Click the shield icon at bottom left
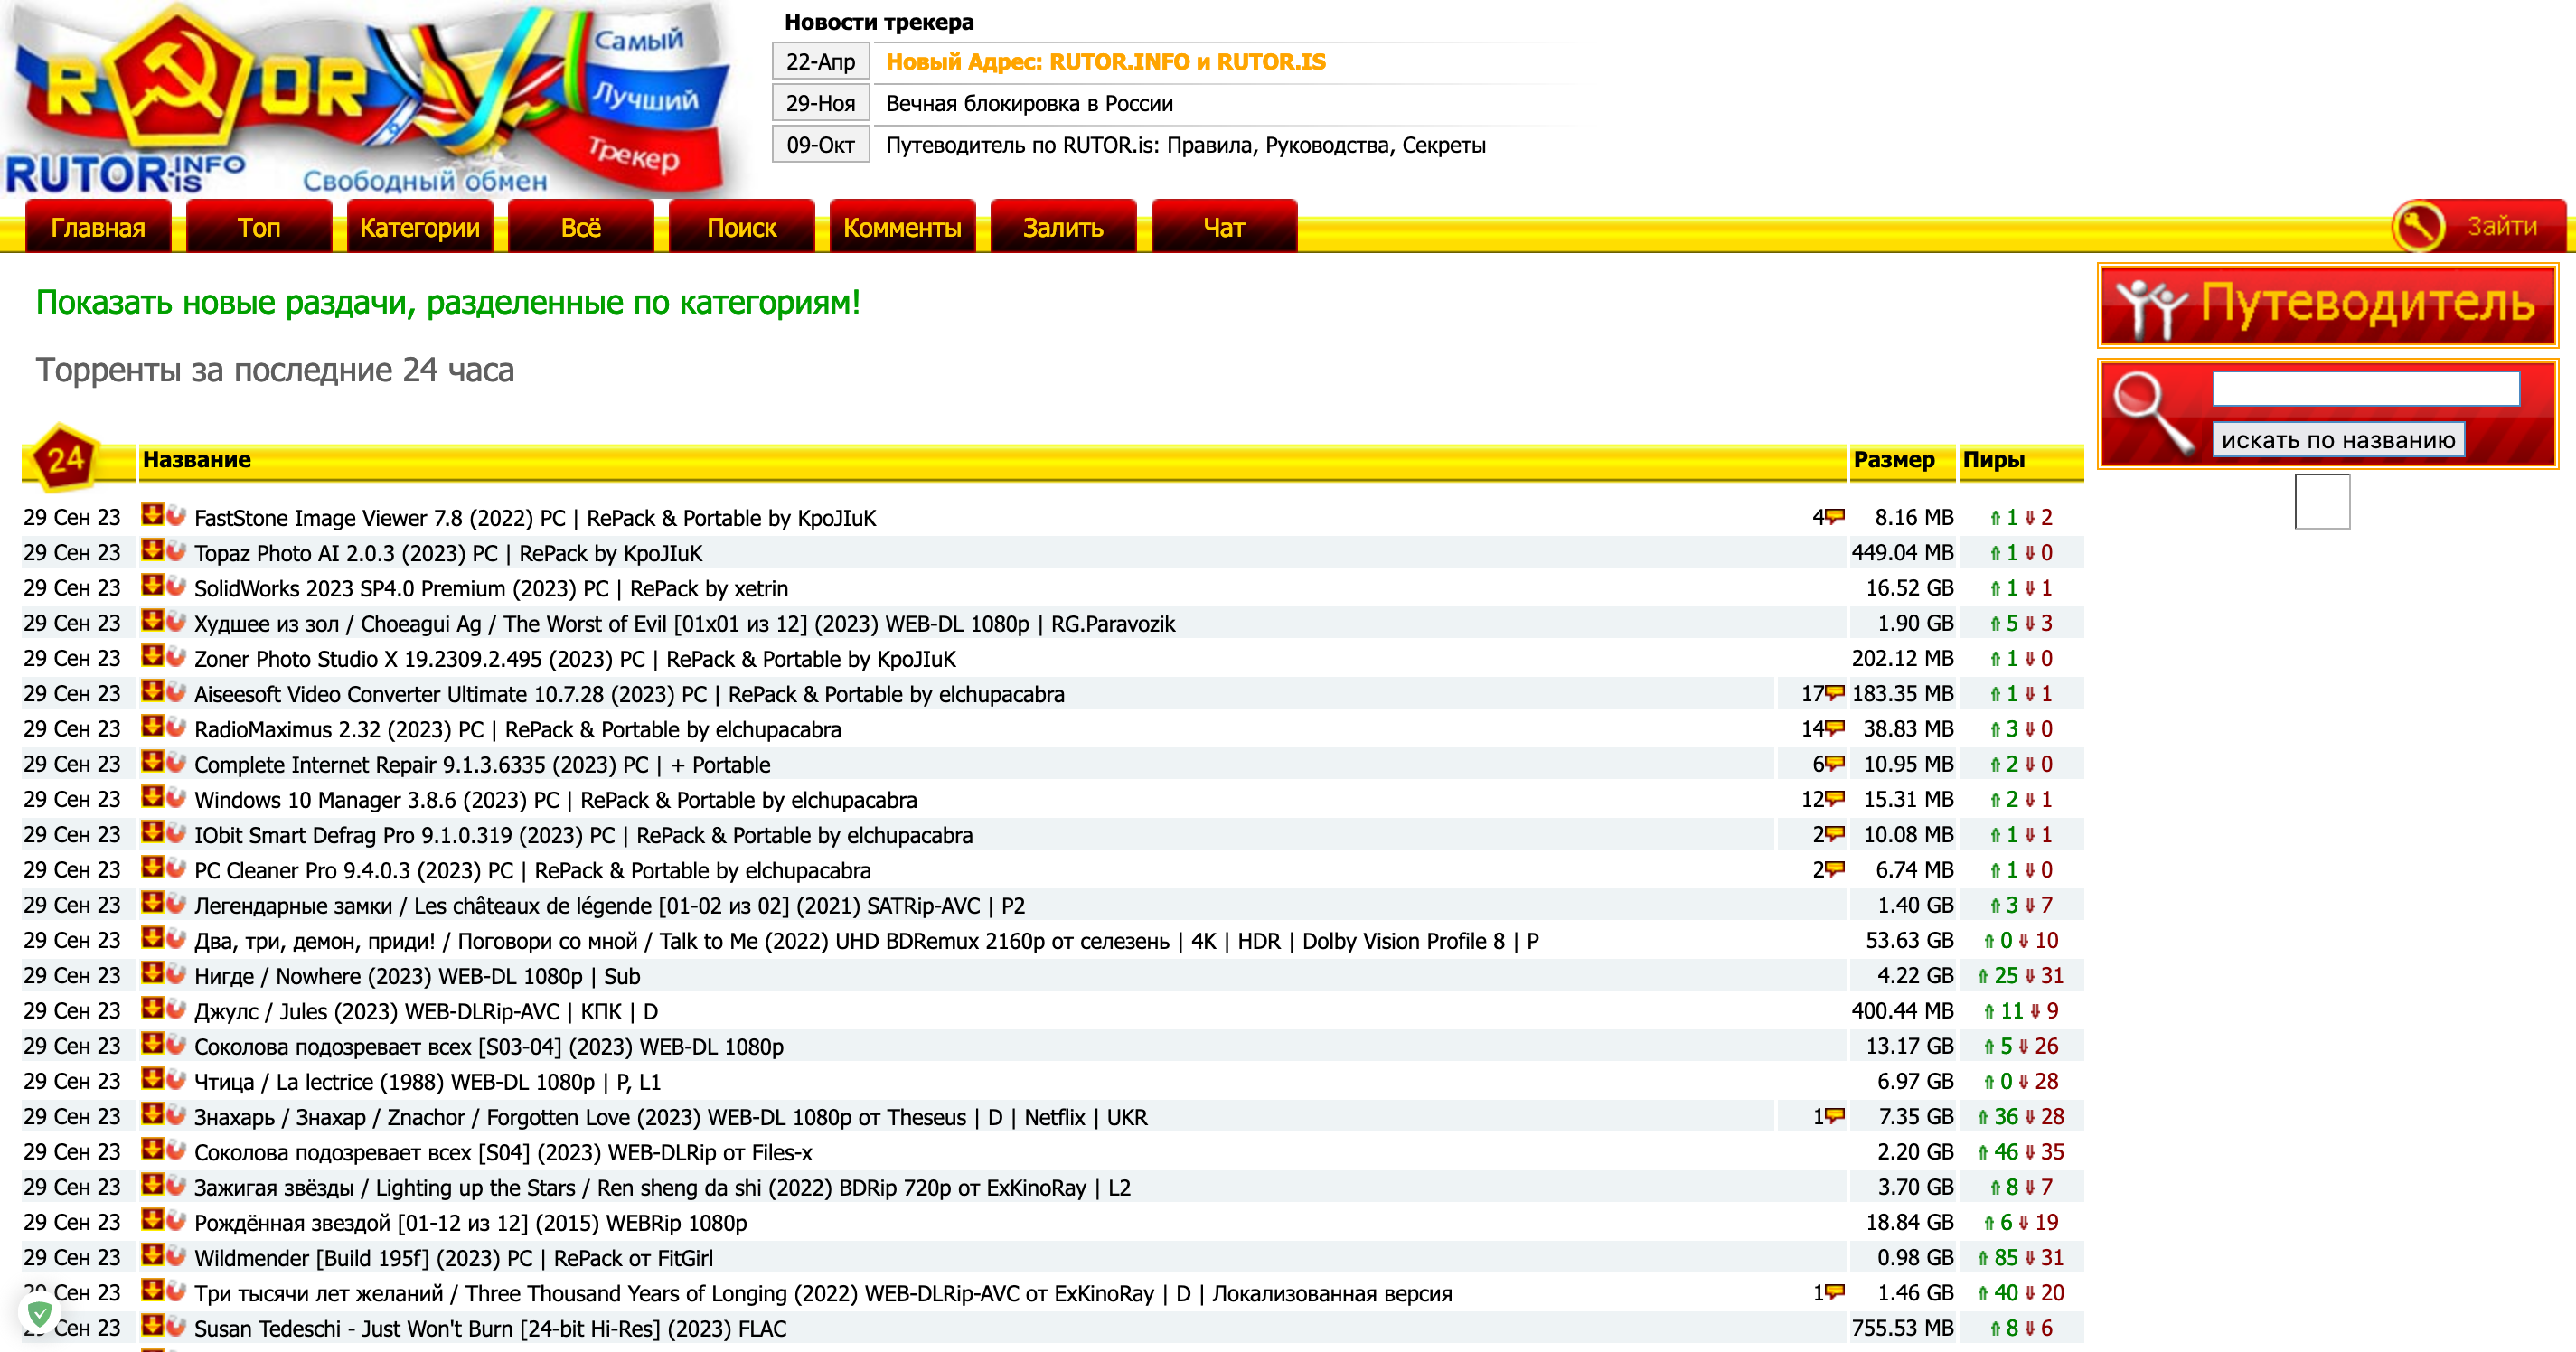This screenshot has width=2576, height=1352. point(40,1313)
